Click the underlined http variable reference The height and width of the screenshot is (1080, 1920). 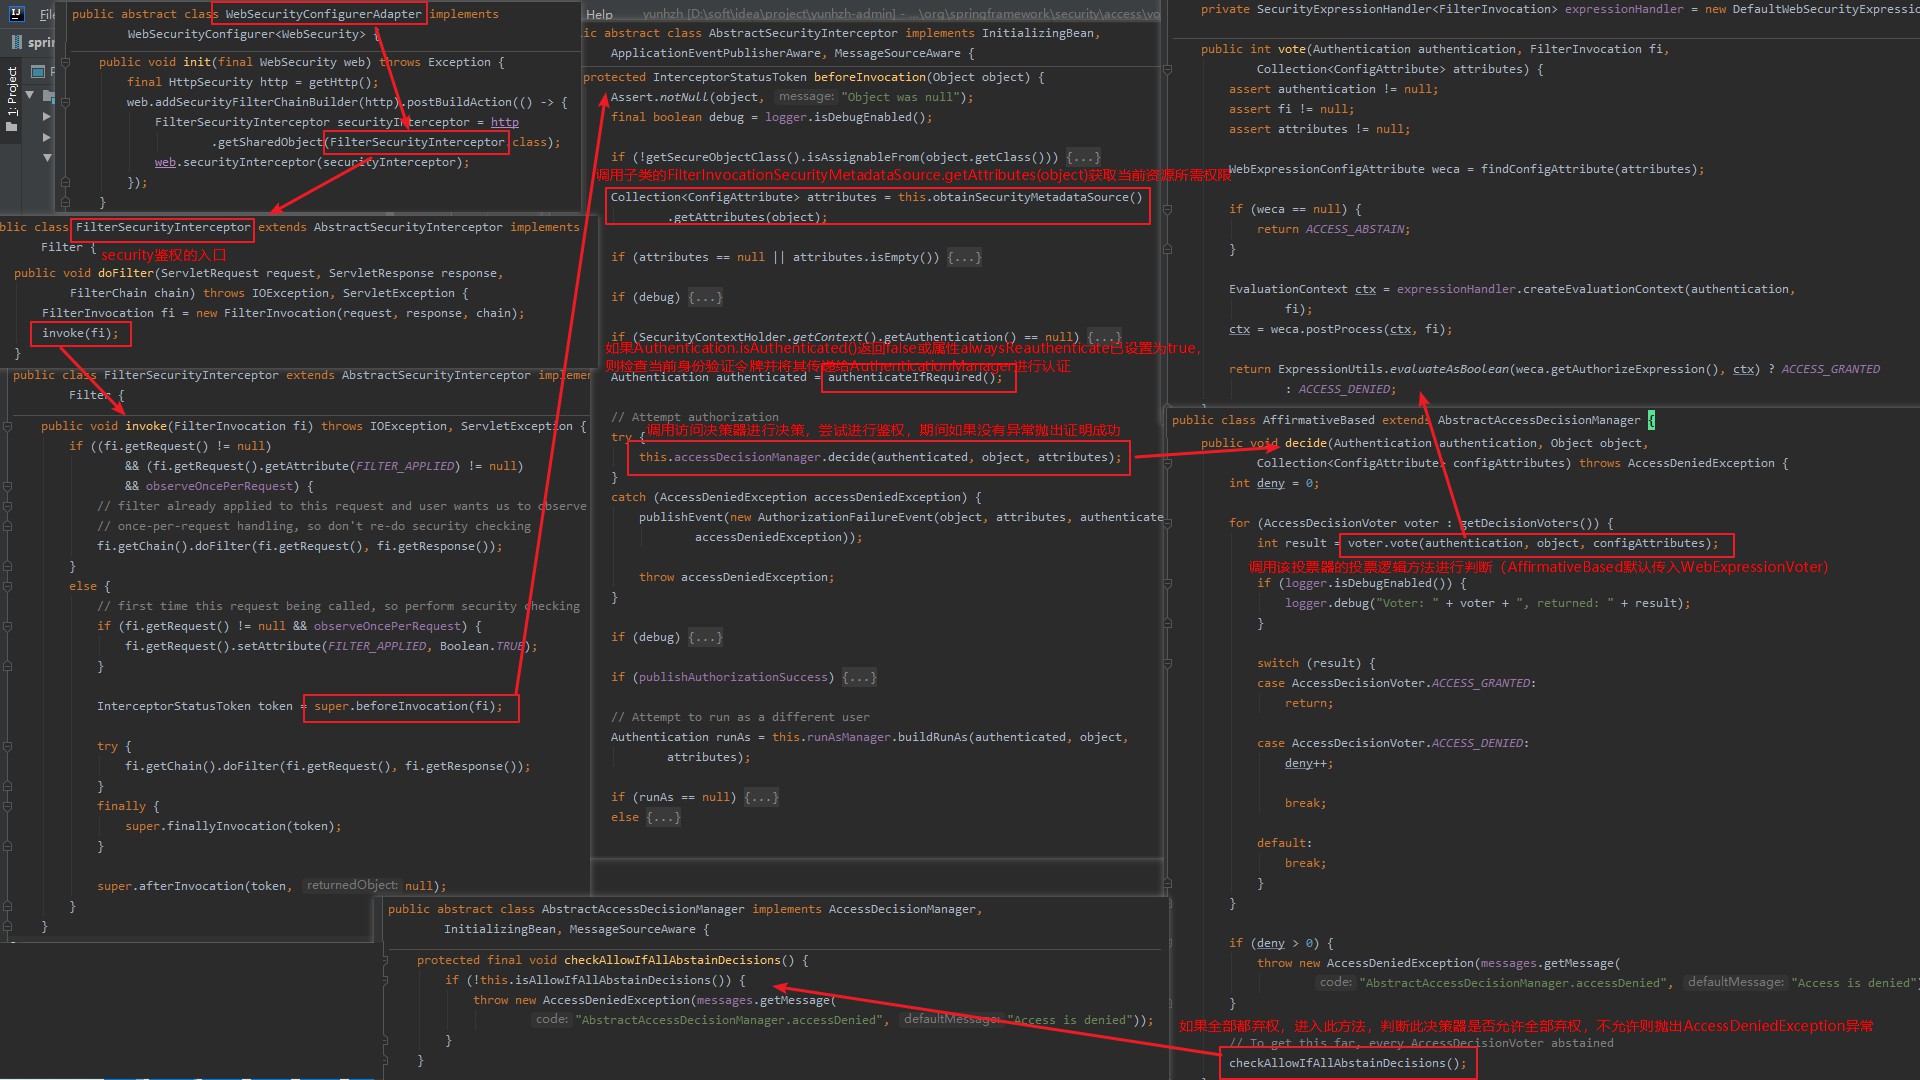504,122
